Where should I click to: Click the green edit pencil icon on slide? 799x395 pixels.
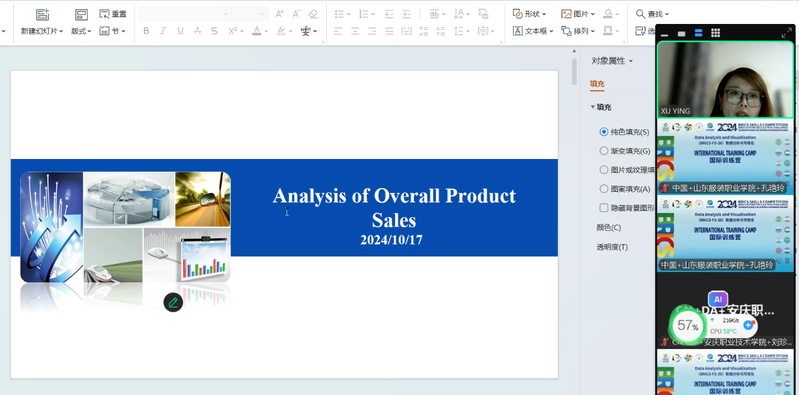tap(173, 302)
